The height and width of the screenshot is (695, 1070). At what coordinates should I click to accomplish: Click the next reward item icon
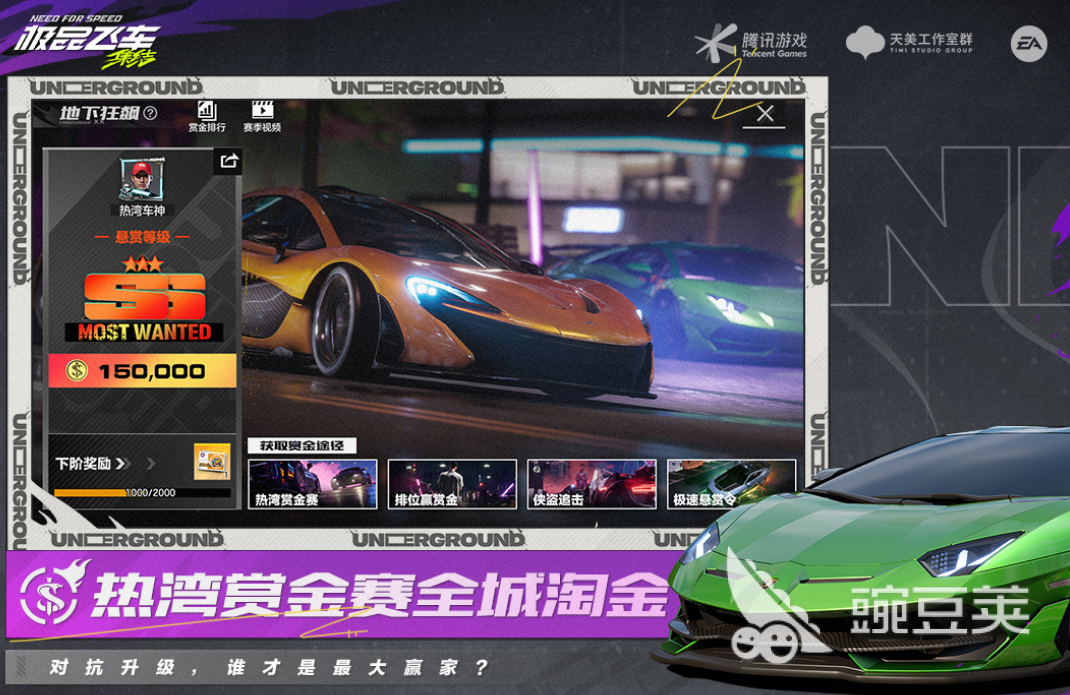pos(212,462)
